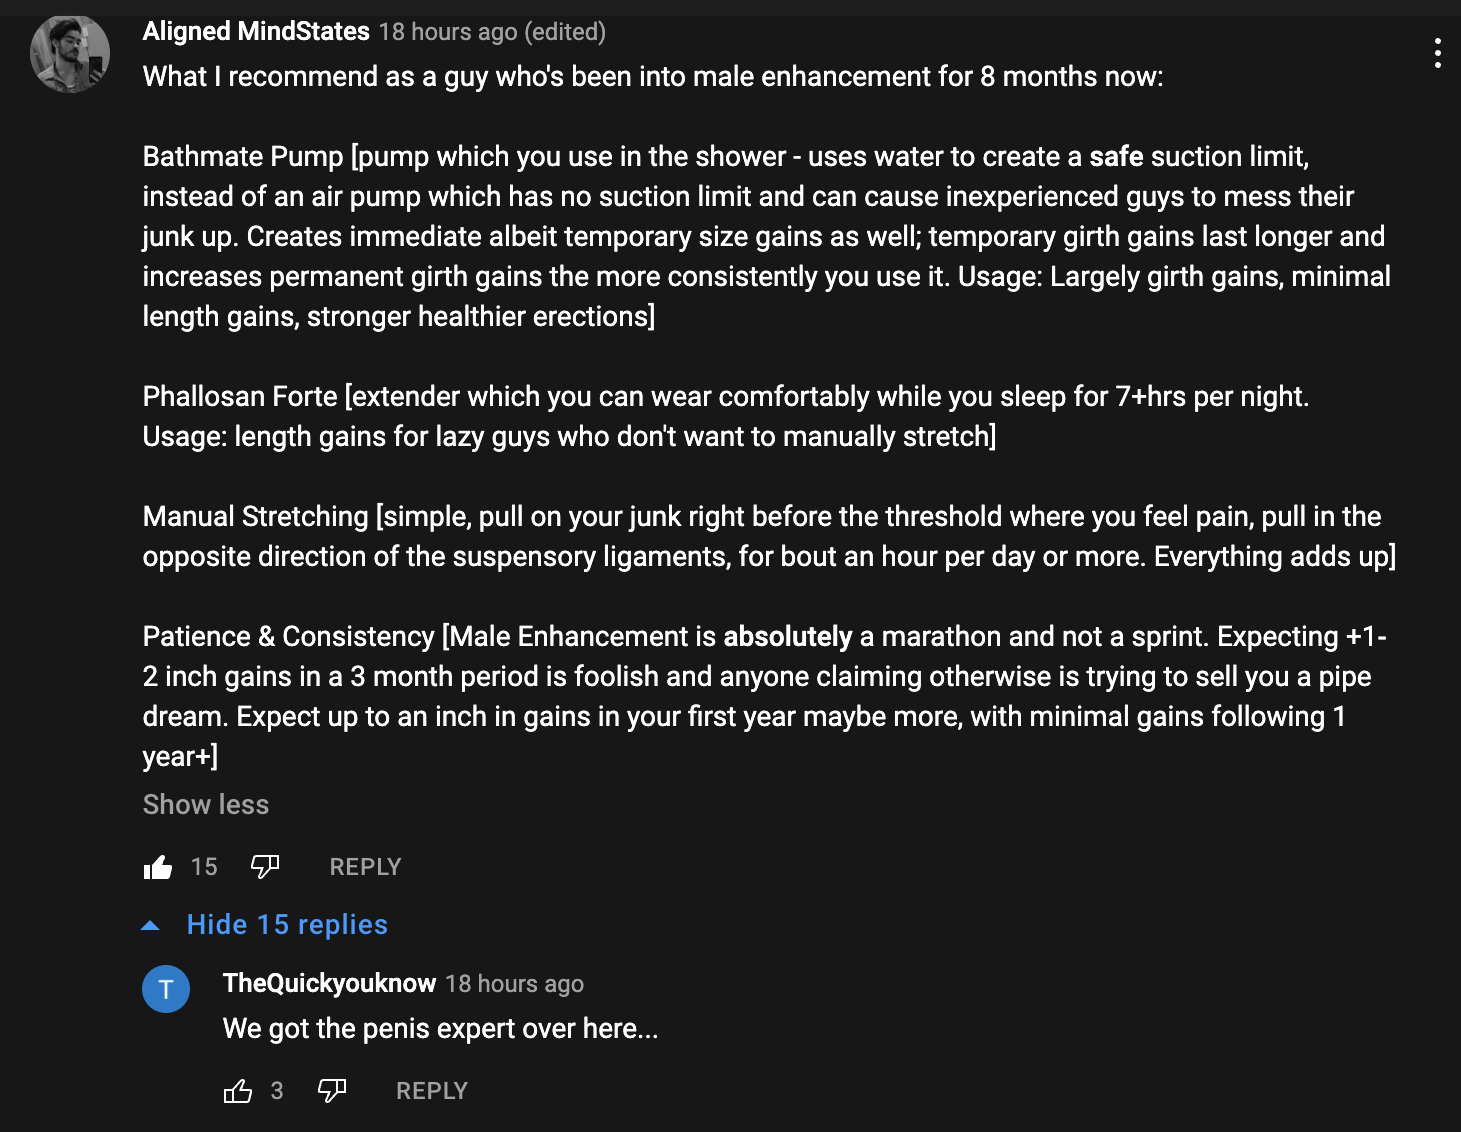Dislike the Aligned MindStates comment
The image size is (1461, 1132).
[x=265, y=867]
